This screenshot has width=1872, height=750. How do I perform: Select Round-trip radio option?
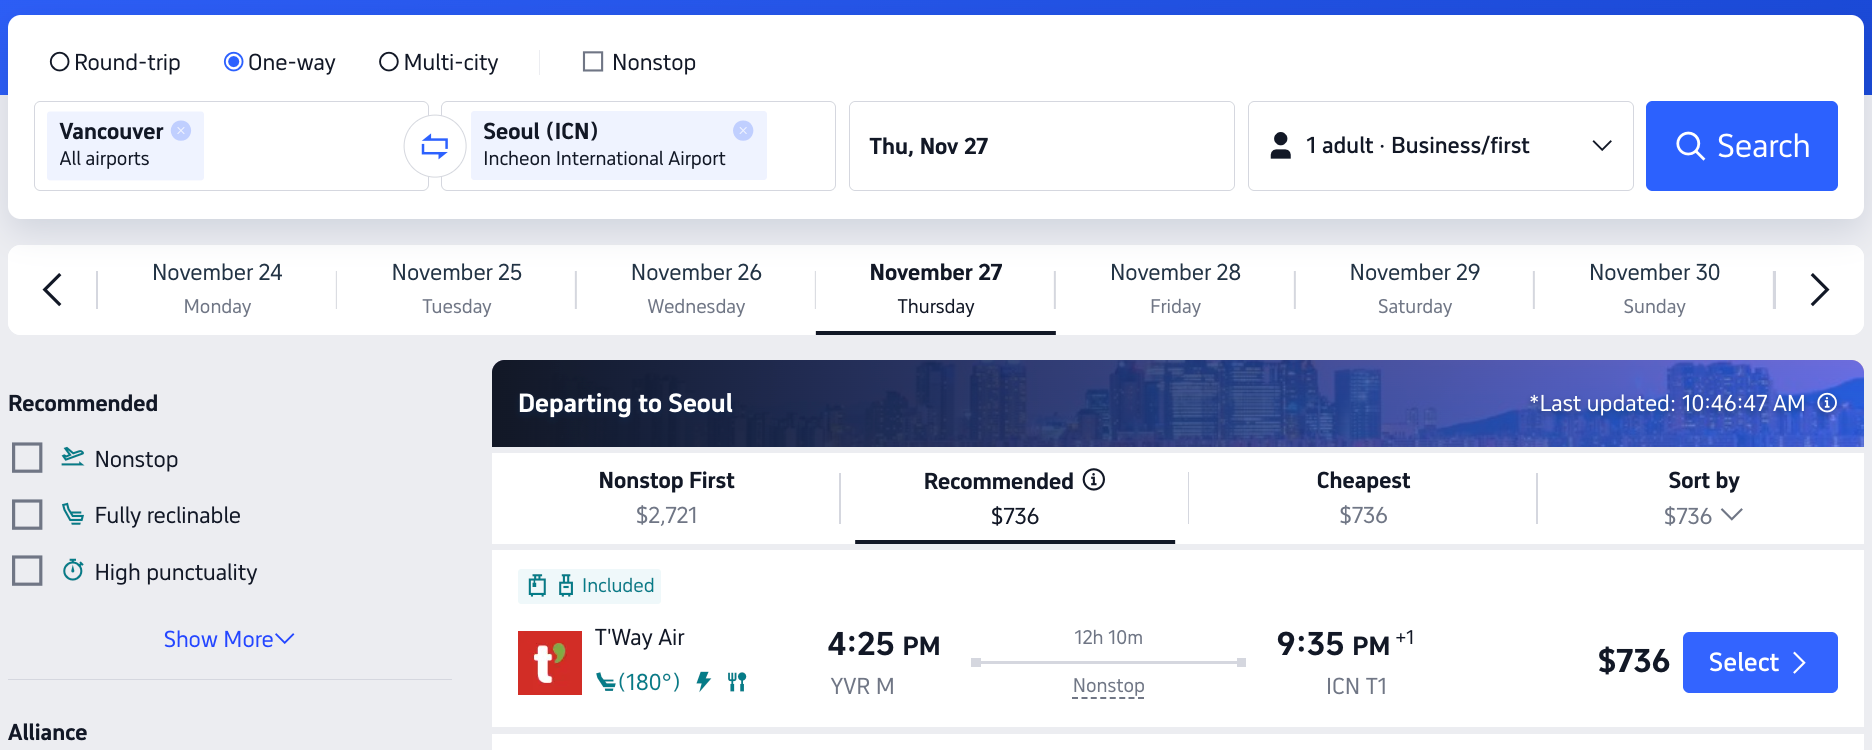tap(60, 62)
